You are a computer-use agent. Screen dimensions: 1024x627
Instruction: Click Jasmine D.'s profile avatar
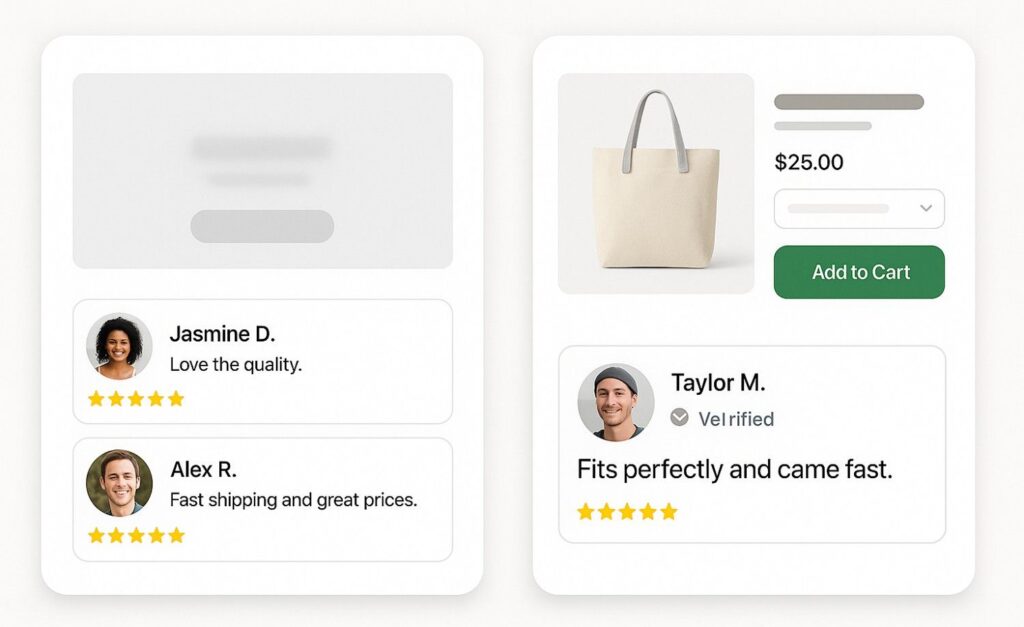(x=119, y=346)
